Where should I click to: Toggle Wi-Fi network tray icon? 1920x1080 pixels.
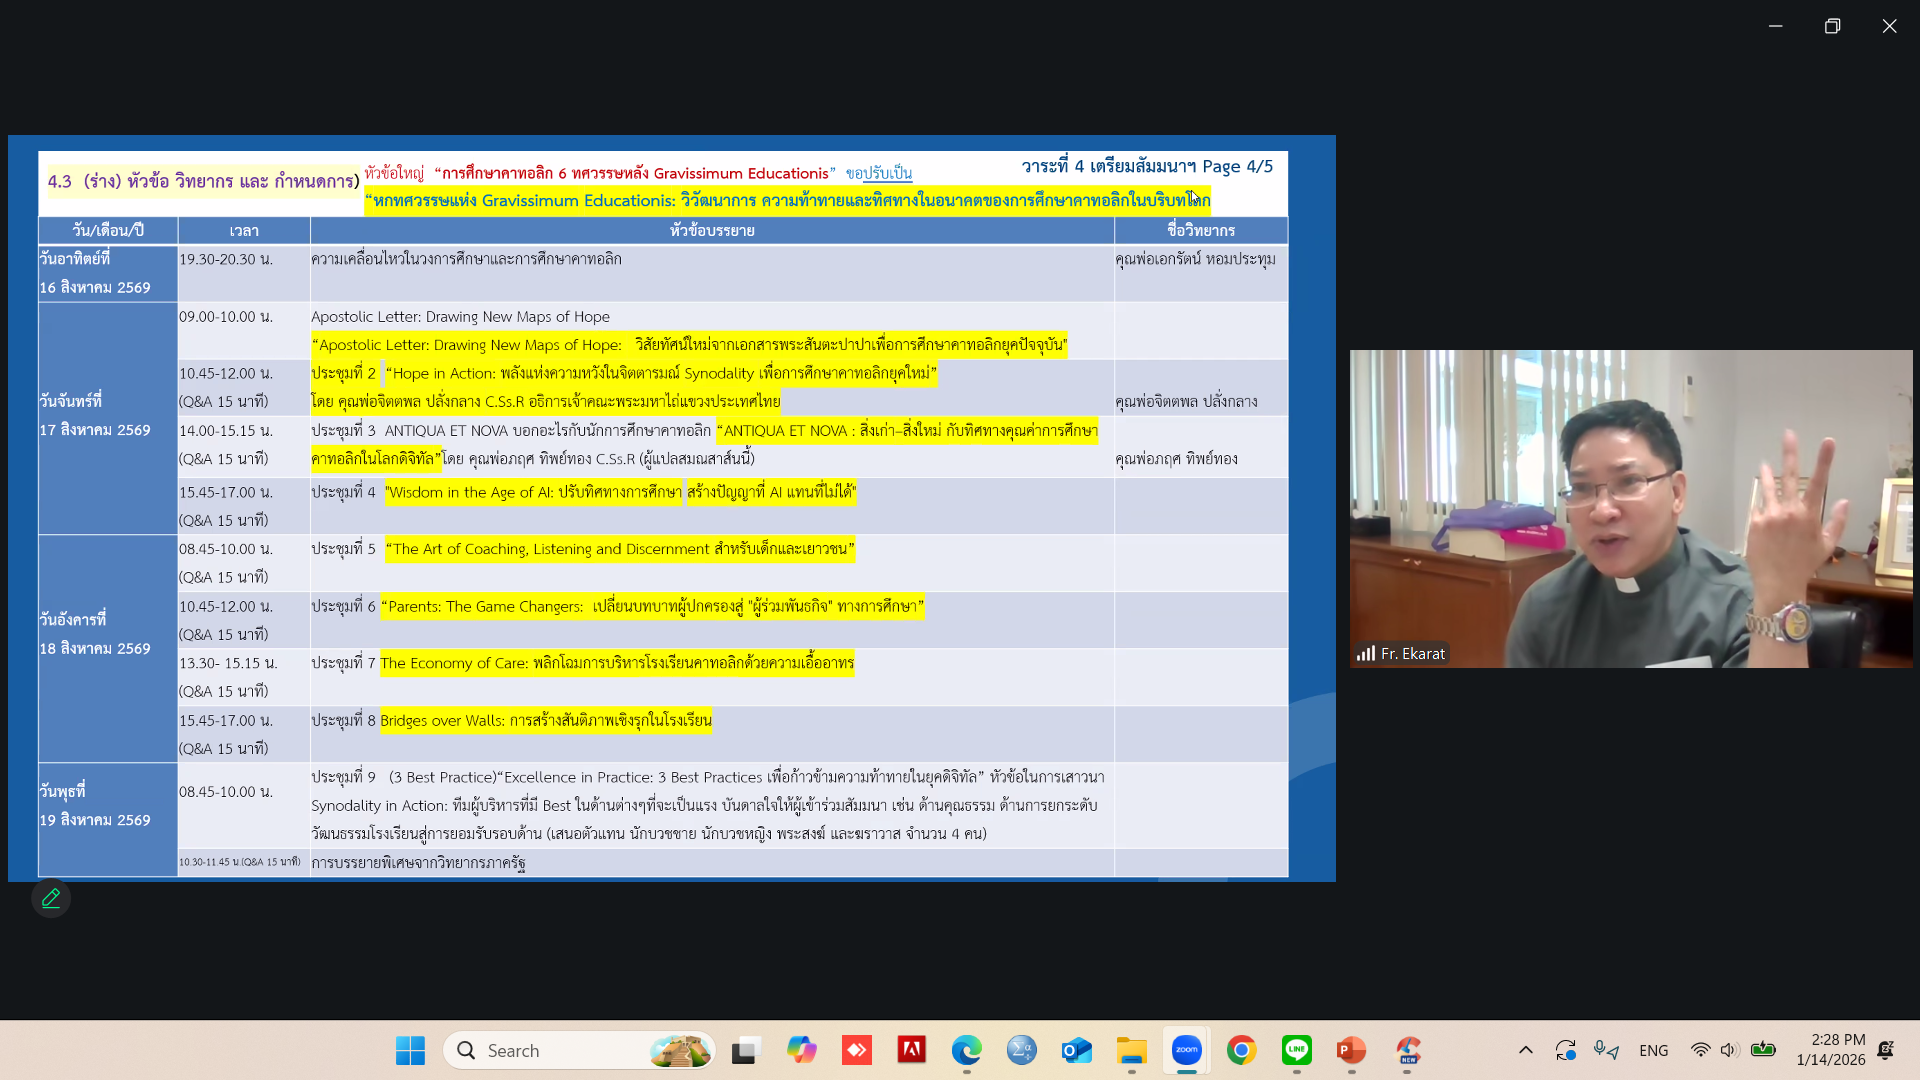point(1700,1050)
